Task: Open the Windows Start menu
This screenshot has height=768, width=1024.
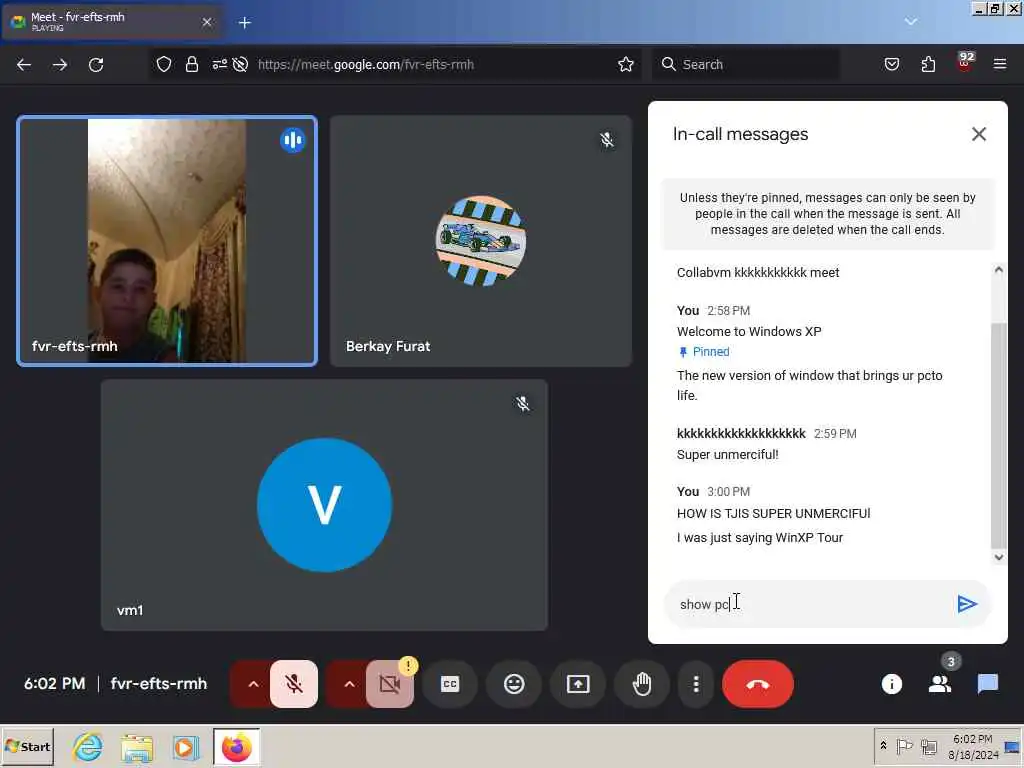Action: pos(27,746)
